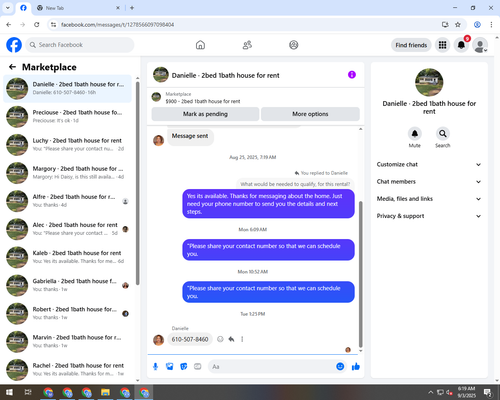This screenshot has height=400, width=500.
Task: Close the New Tab browser tab
Action: click(x=118, y=8)
